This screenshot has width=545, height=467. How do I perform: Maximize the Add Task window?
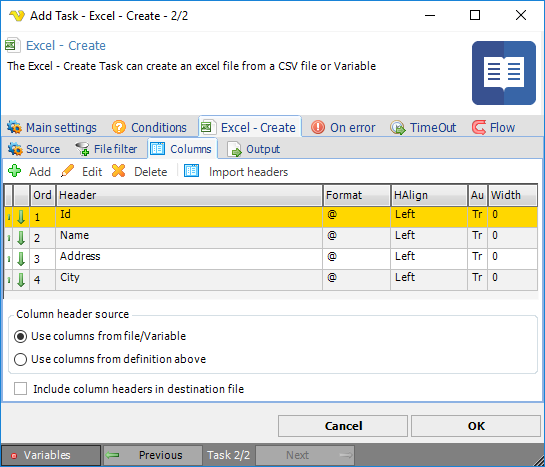(x=475, y=15)
